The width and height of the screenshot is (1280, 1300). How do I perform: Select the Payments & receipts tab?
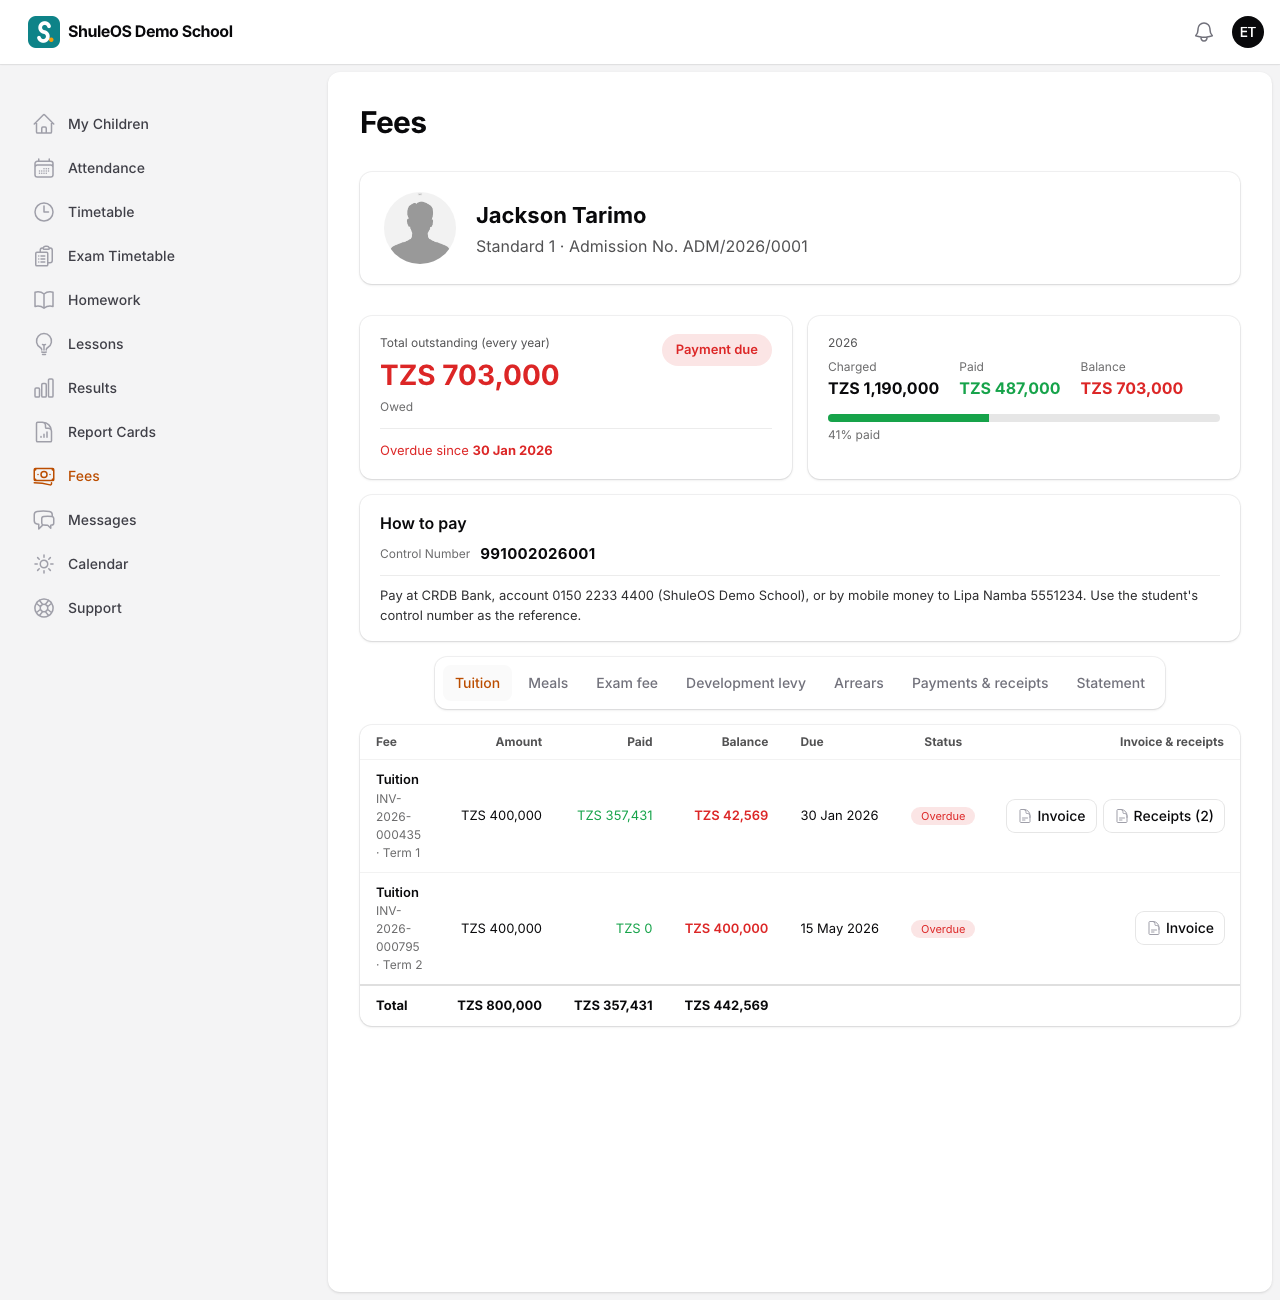(980, 683)
